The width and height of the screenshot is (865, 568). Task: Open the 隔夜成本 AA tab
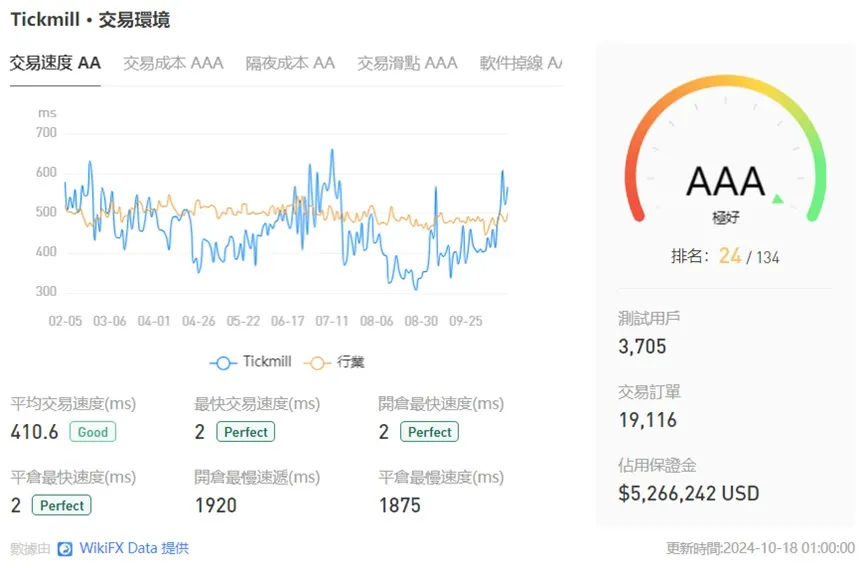tap(290, 63)
